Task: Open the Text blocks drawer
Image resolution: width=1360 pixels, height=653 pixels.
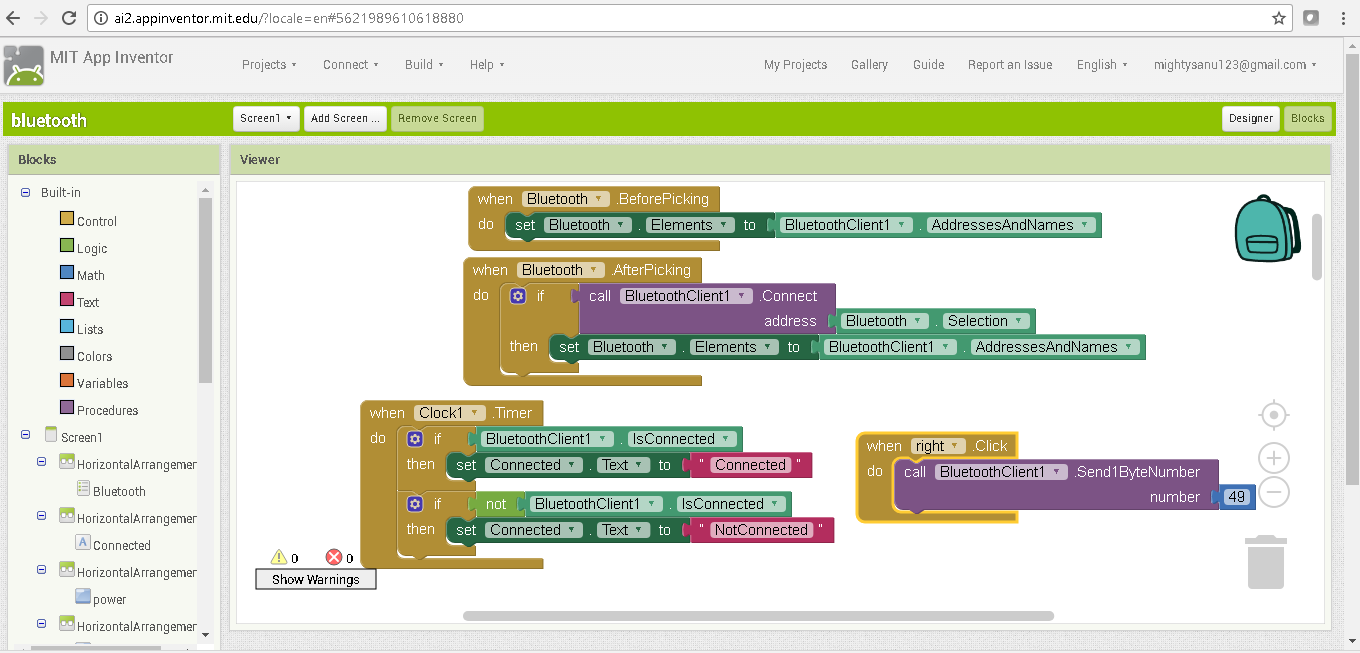Action: tap(80, 302)
